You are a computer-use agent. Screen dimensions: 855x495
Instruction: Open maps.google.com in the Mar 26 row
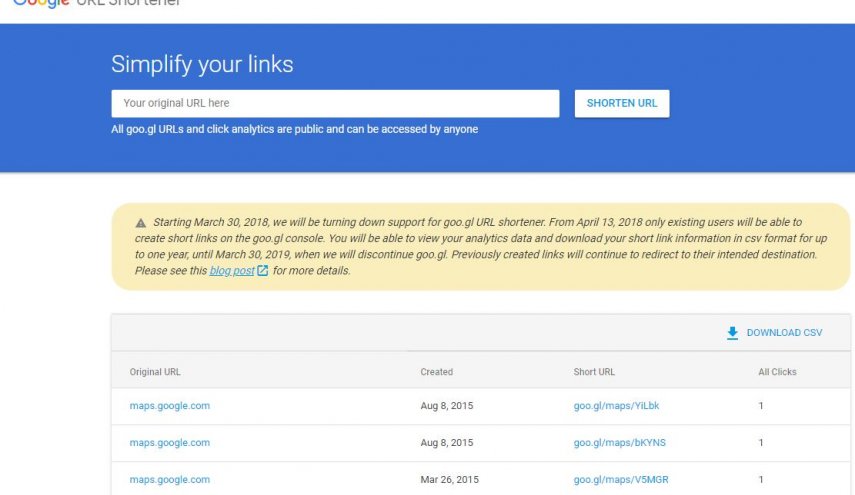point(170,480)
